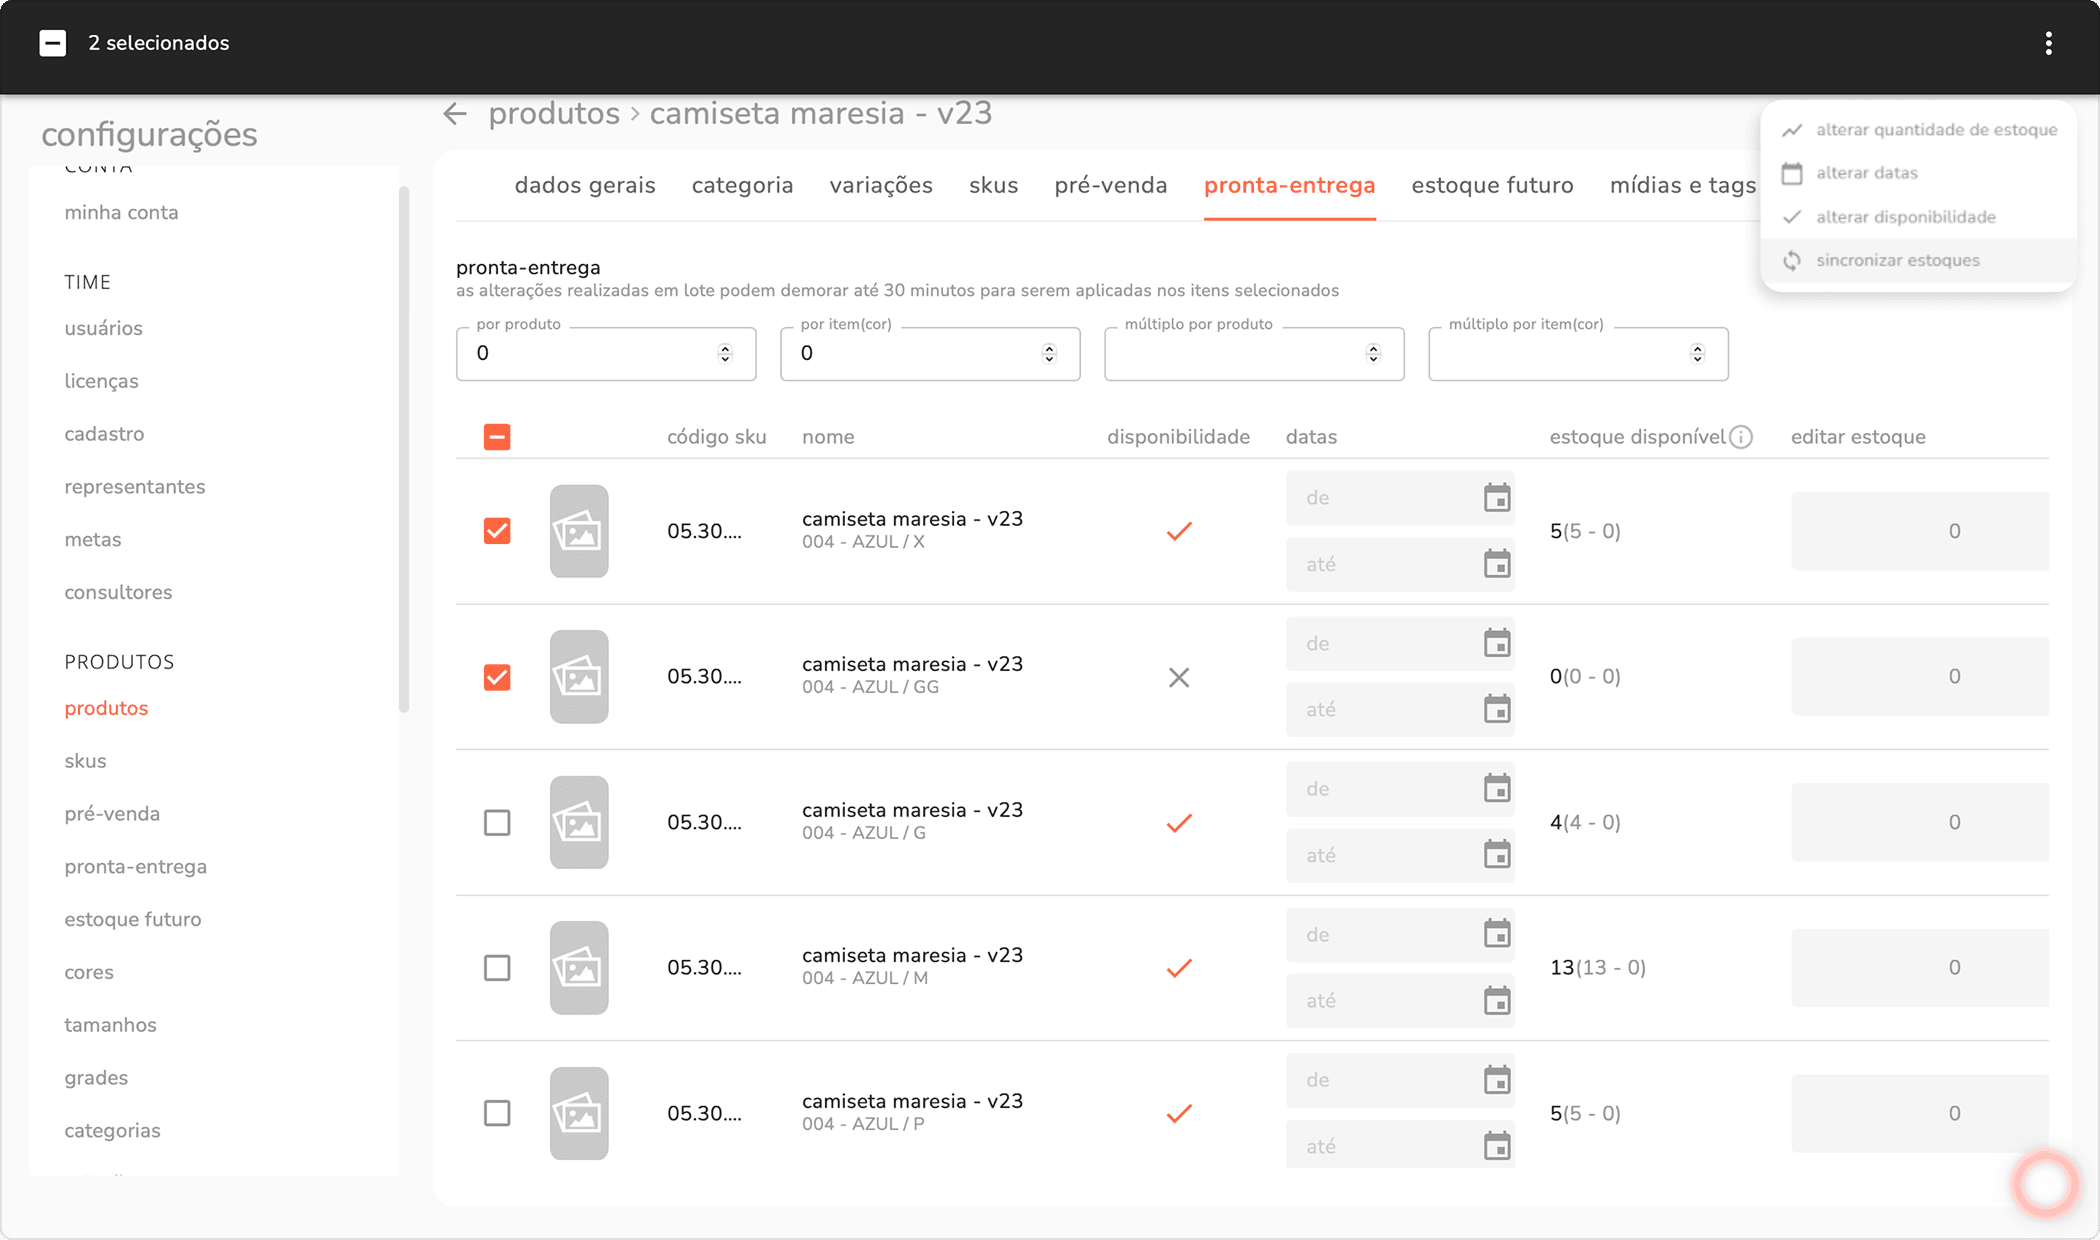Switch to the 'variações' tab

coord(881,185)
